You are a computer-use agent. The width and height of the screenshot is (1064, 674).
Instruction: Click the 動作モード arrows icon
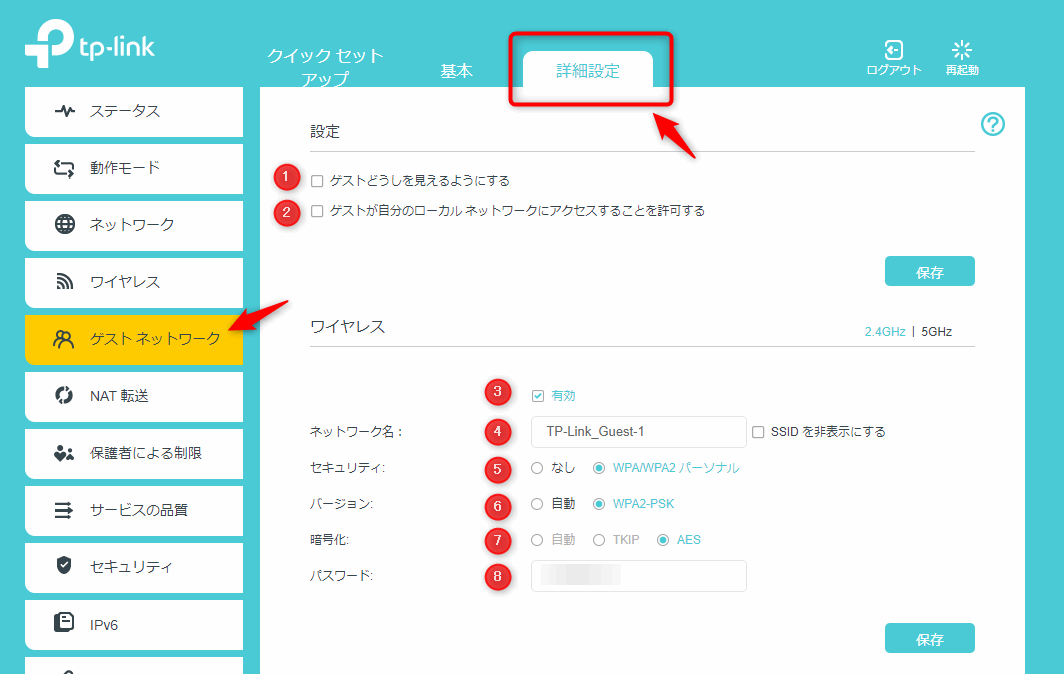point(64,168)
